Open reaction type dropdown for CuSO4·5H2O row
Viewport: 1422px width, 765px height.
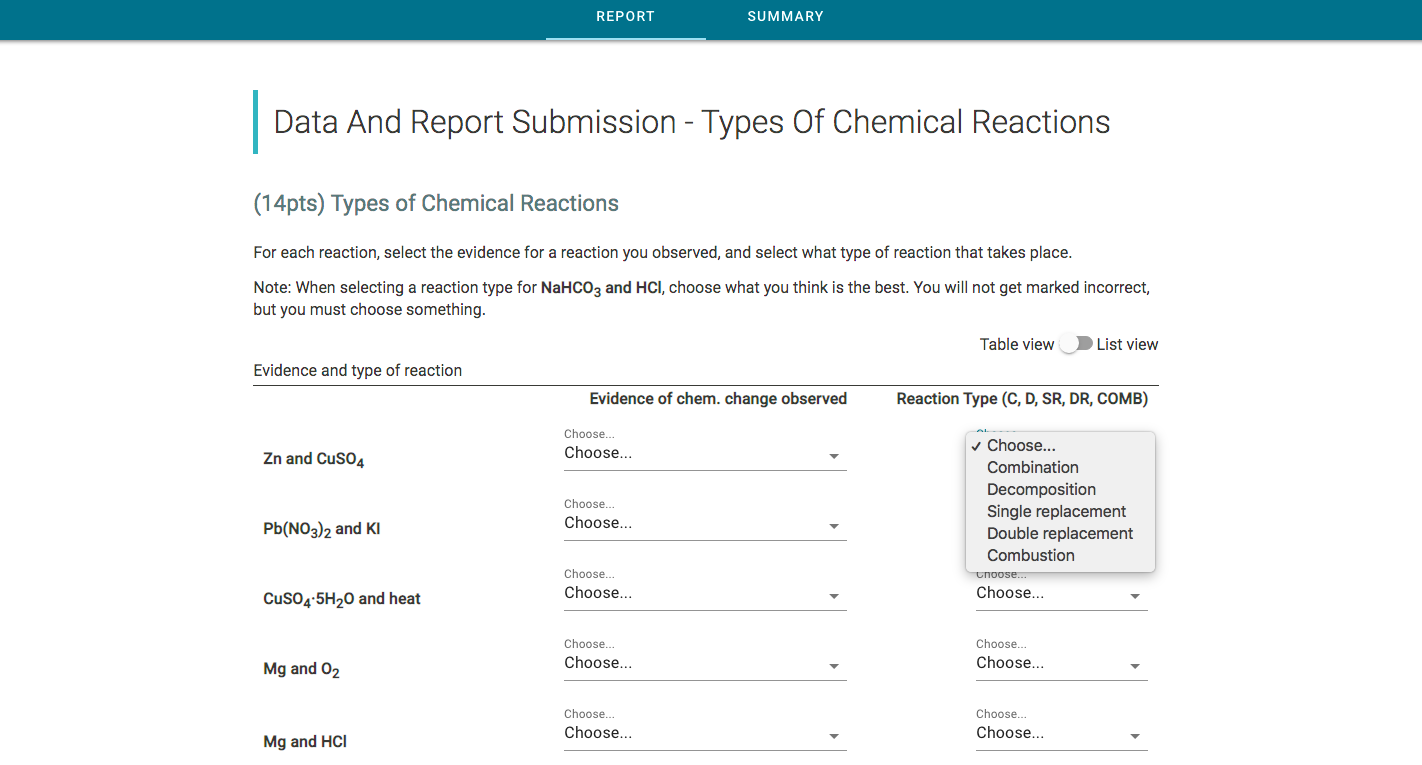point(1061,593)
